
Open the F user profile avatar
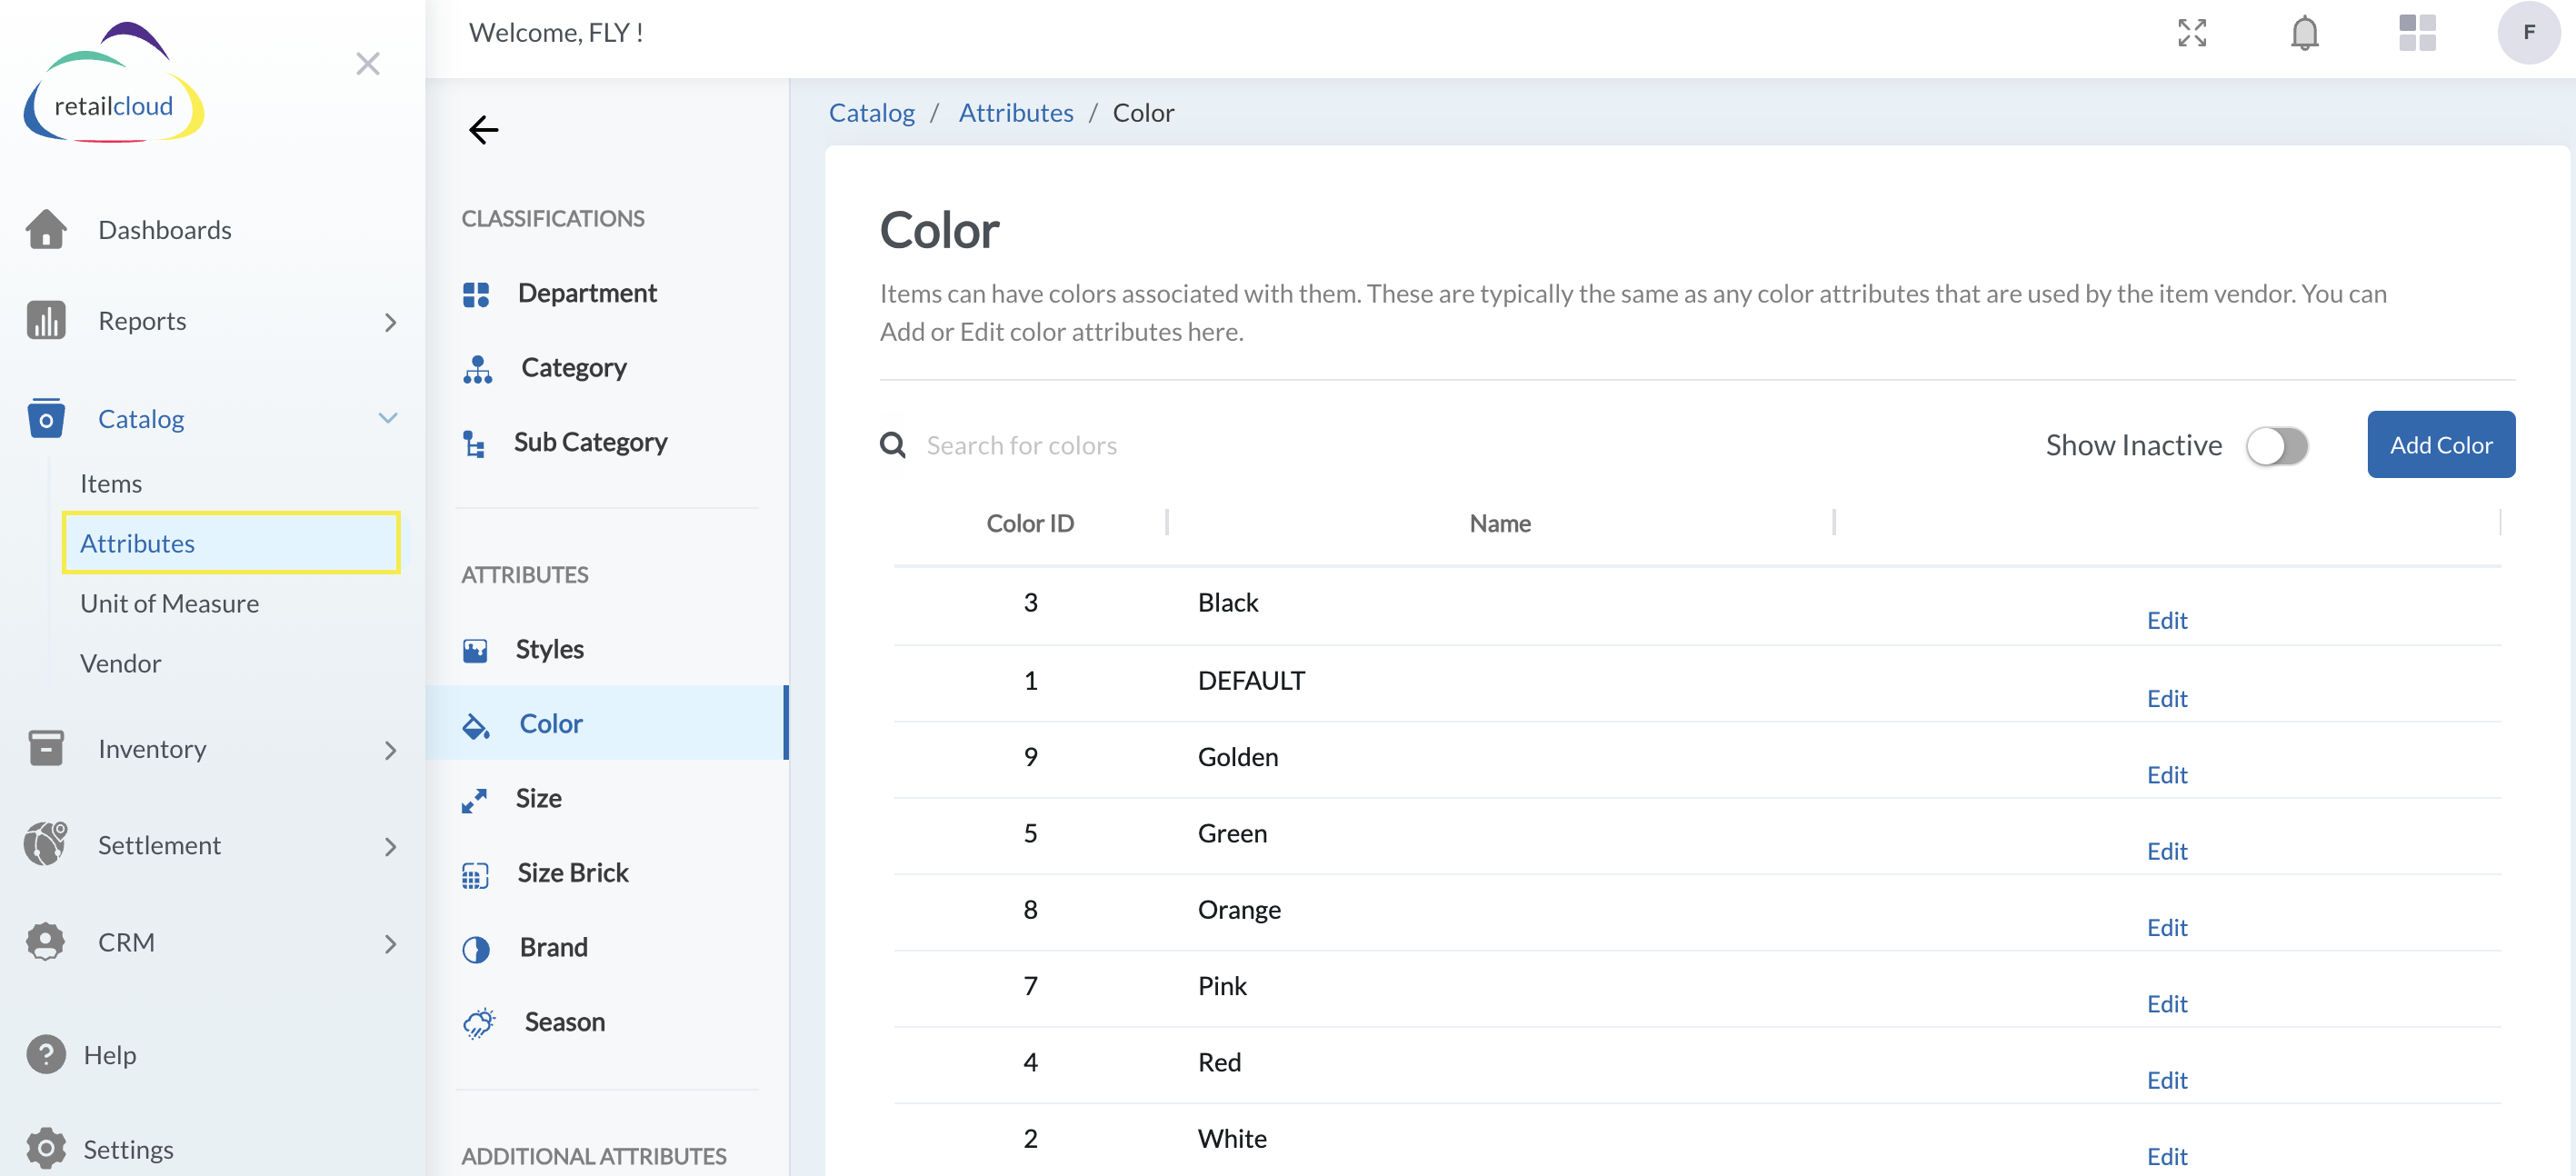click(2528, 33)
